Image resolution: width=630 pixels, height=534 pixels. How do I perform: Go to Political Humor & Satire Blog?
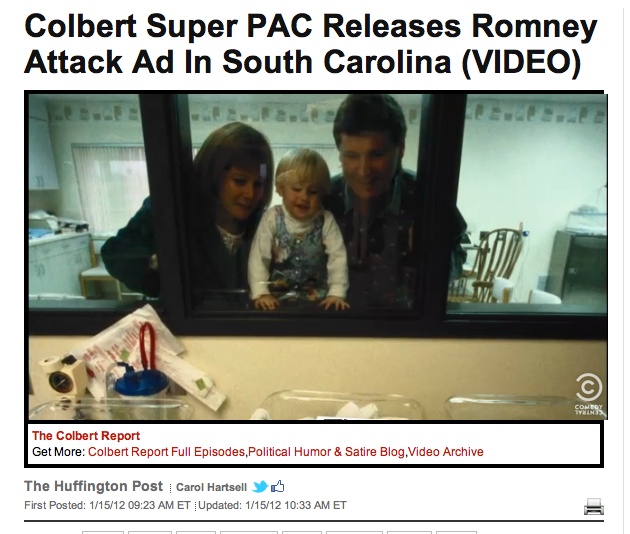326,452
